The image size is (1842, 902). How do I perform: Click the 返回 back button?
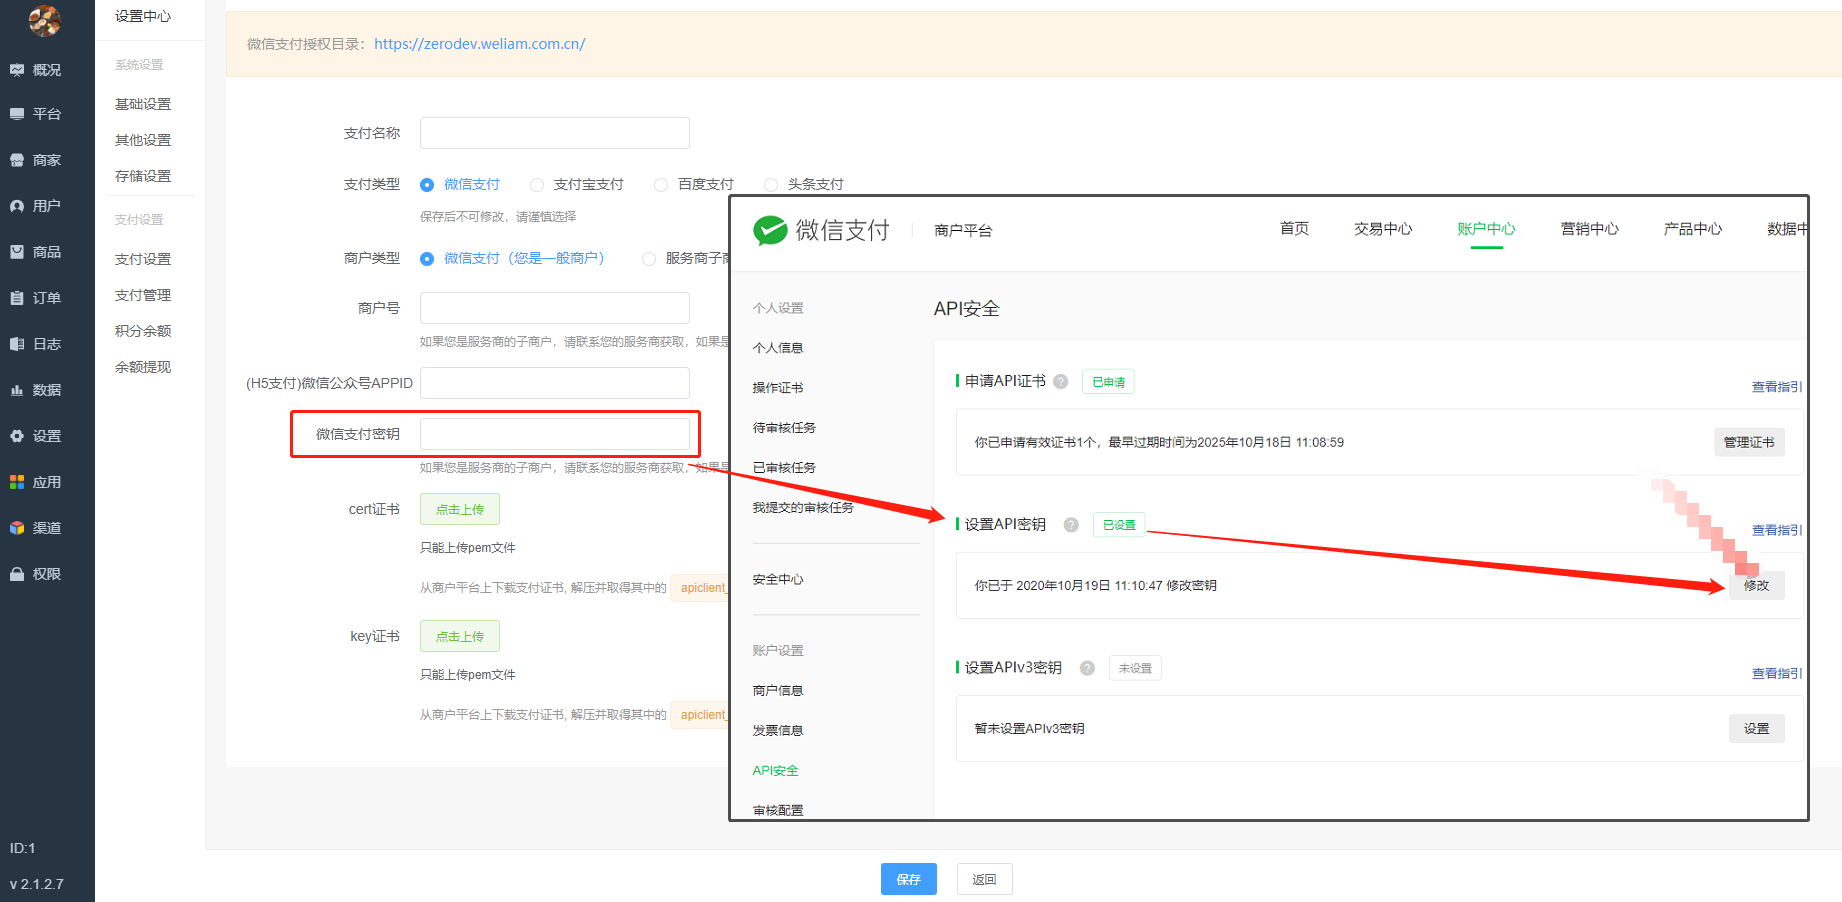984,879
